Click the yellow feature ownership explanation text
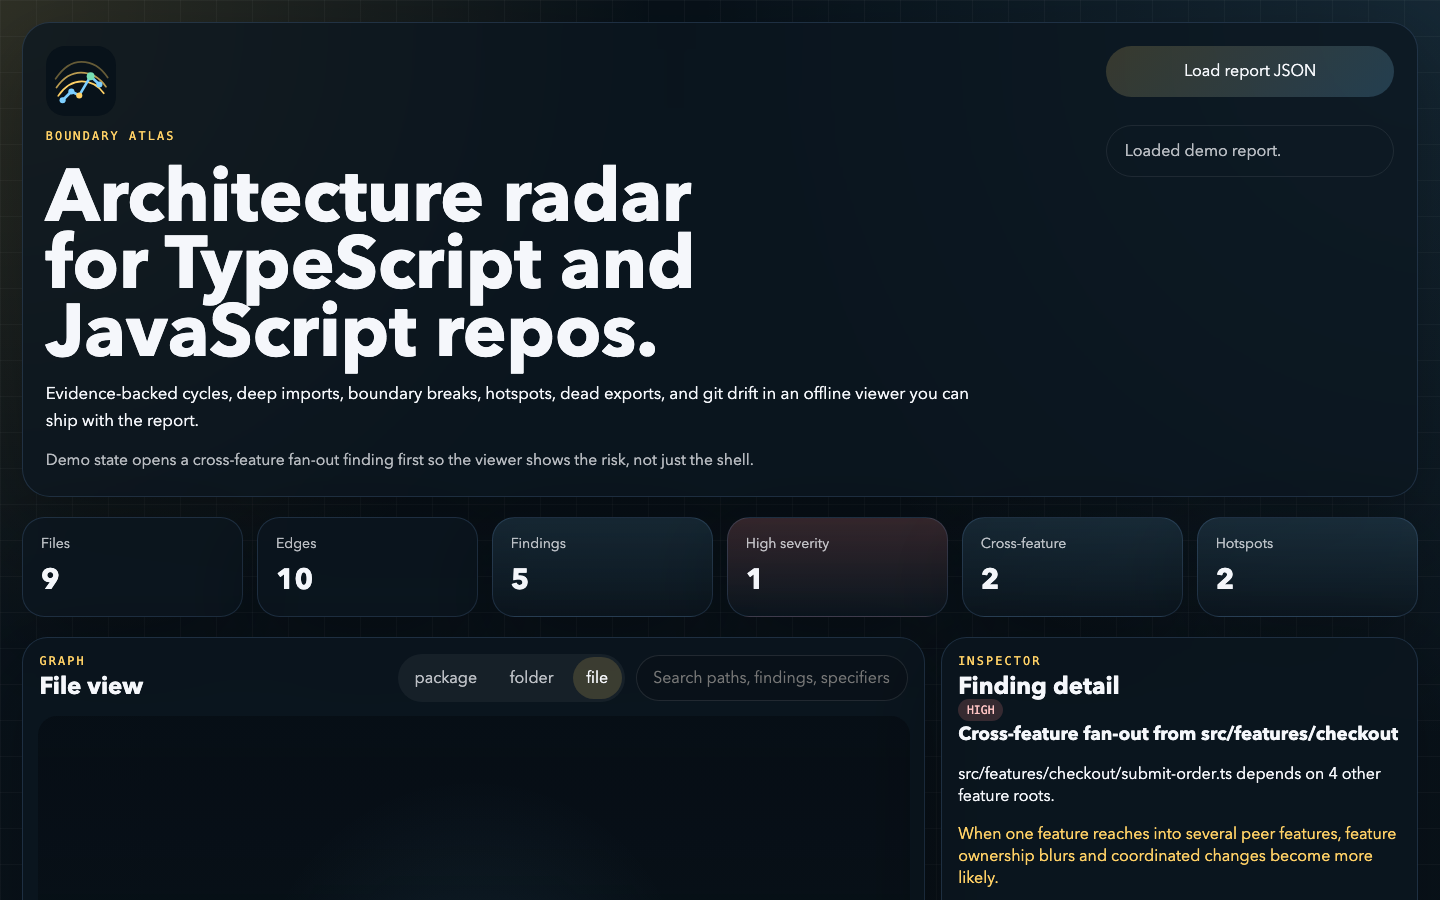The height and width of the screenshot is (900, 1440). 1176,855
